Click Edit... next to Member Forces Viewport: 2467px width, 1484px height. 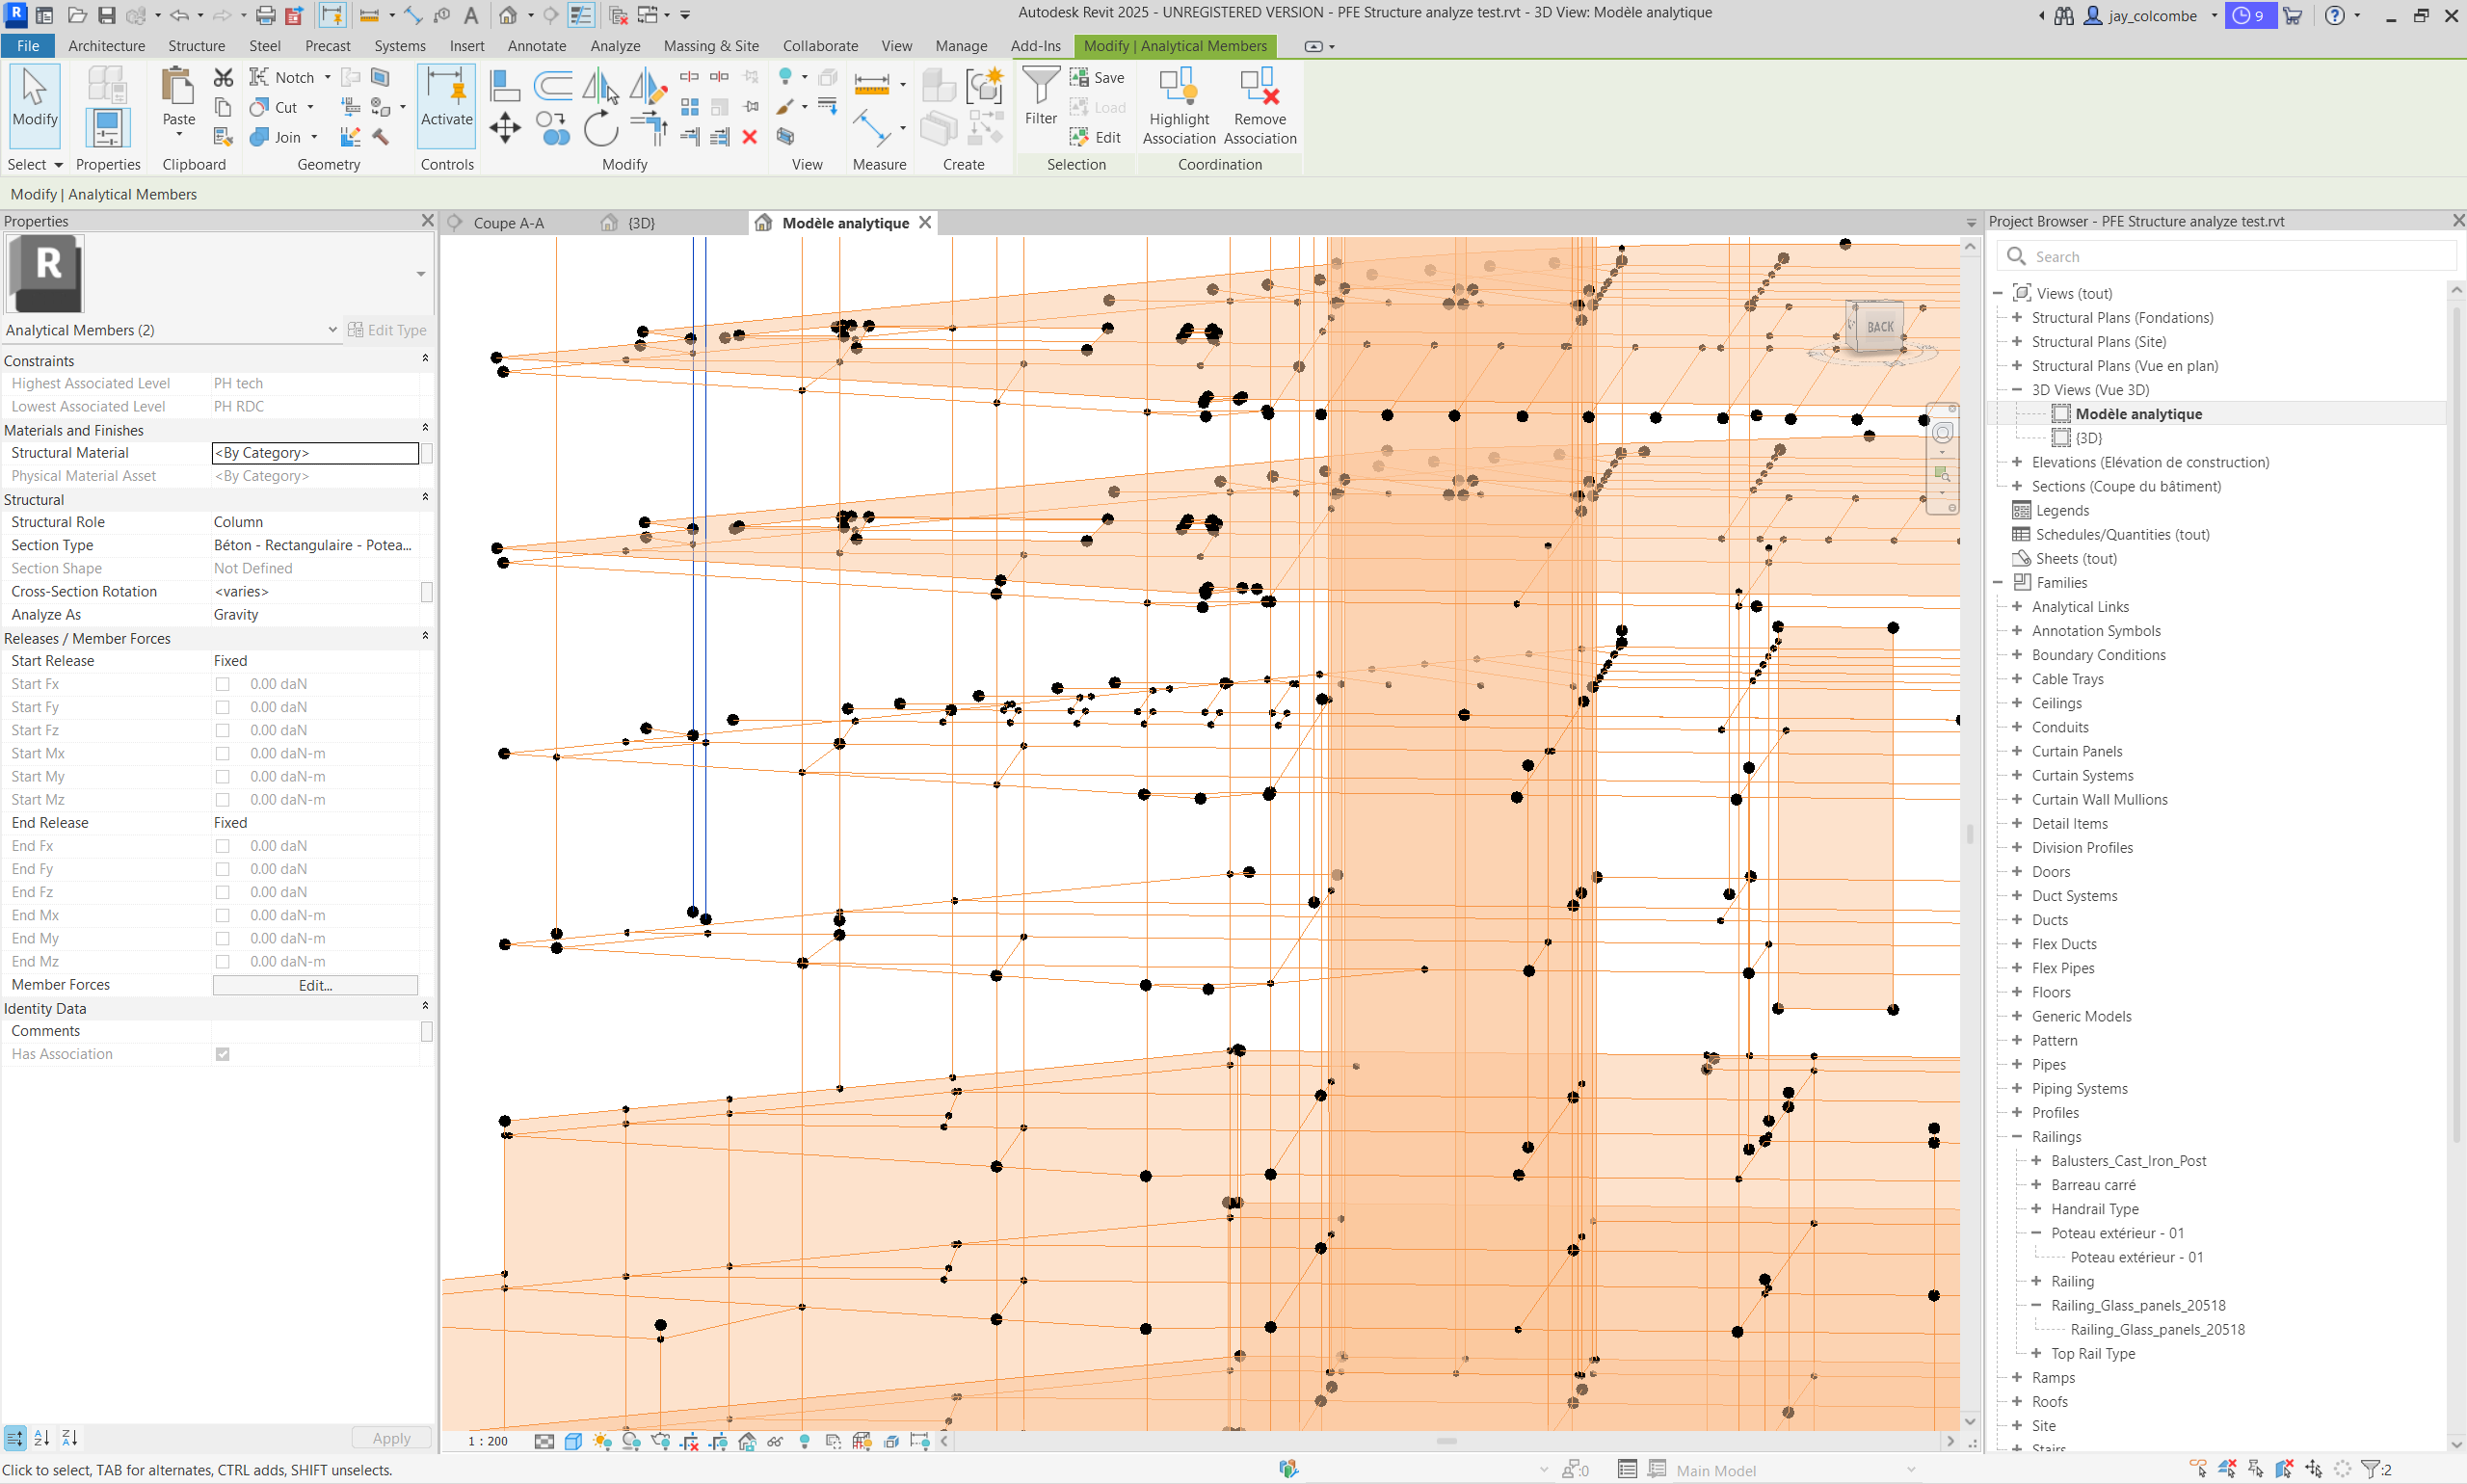(x=314, y=985)
